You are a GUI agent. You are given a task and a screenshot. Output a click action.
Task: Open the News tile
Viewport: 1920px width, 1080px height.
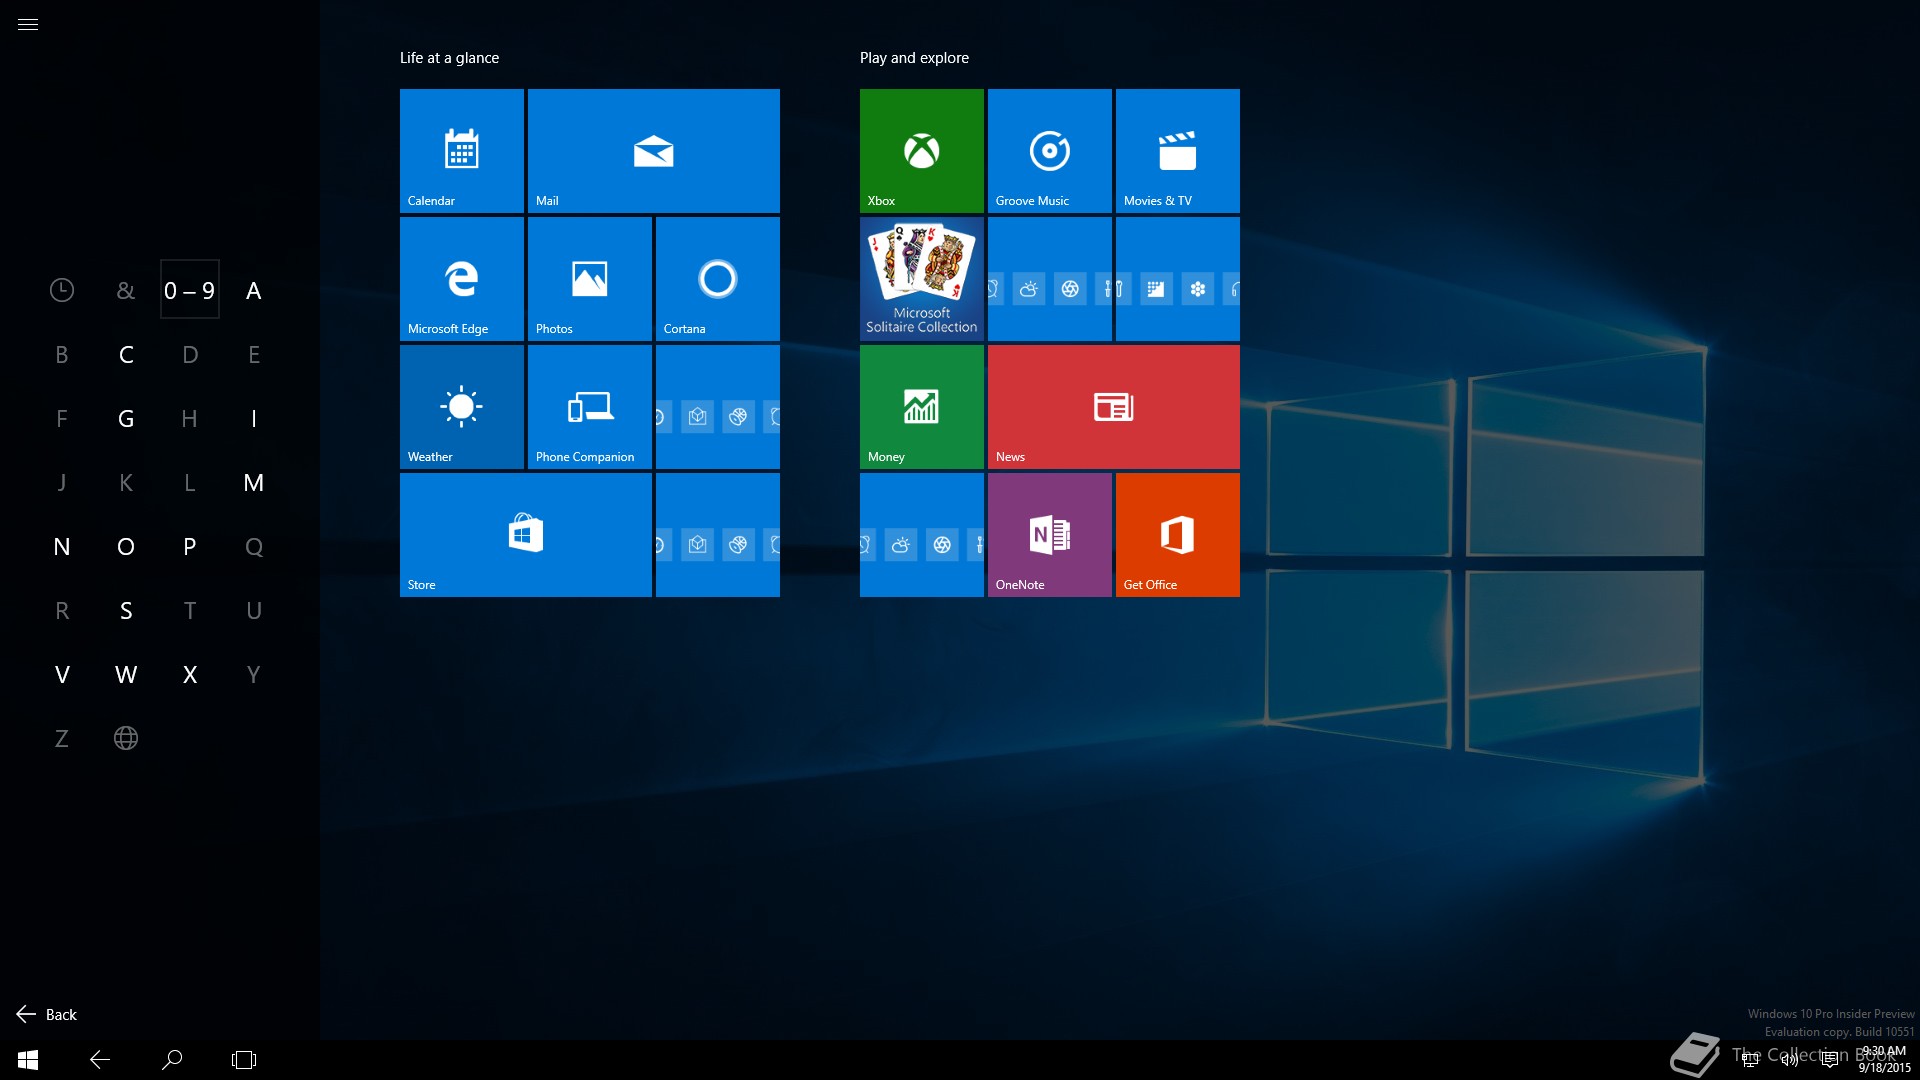[1114, 407]
